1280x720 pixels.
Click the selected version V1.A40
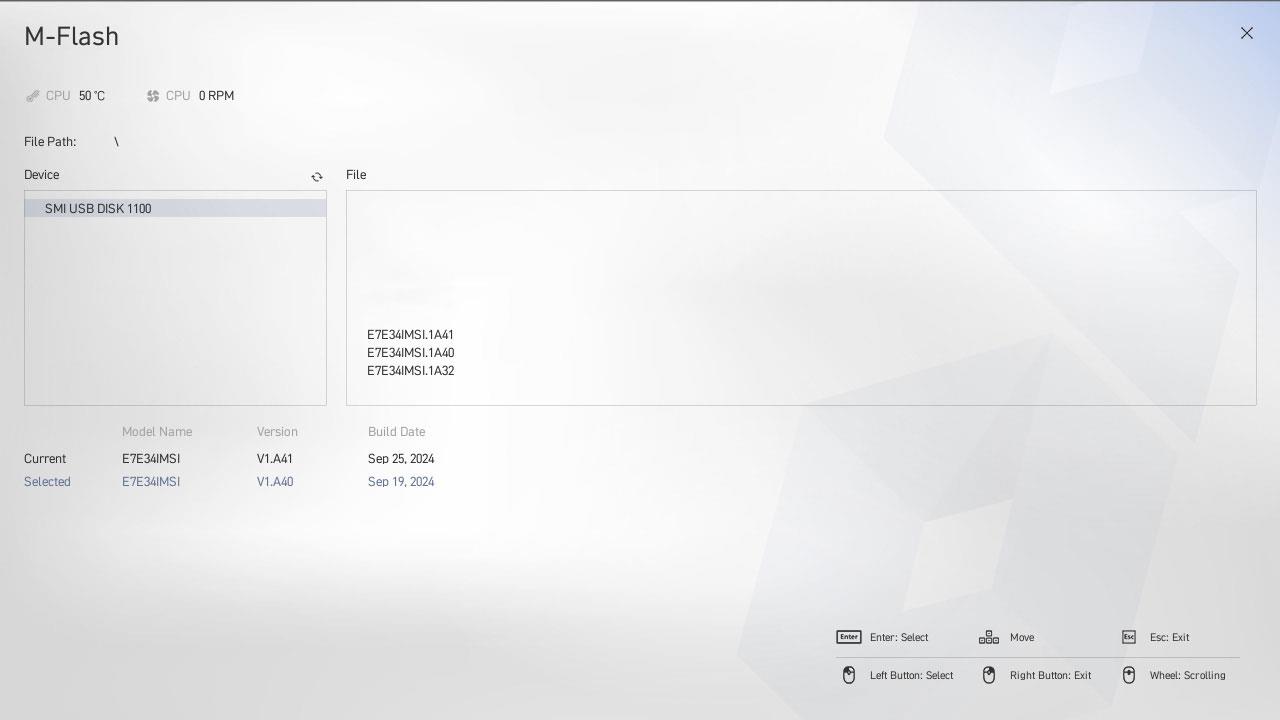click(275, 482)
